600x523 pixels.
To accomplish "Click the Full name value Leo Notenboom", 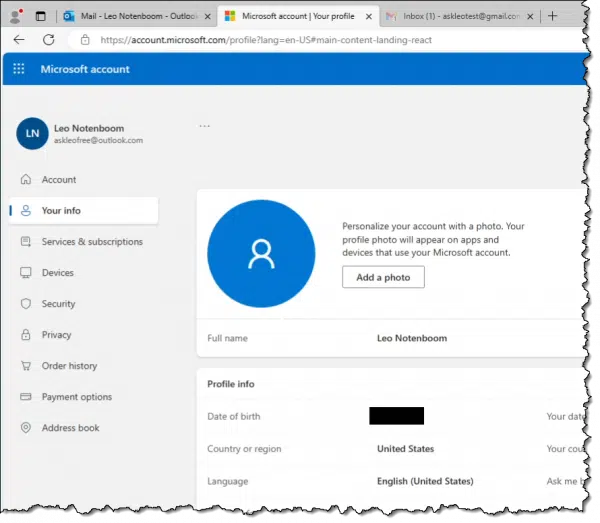I will pos(412,338).
